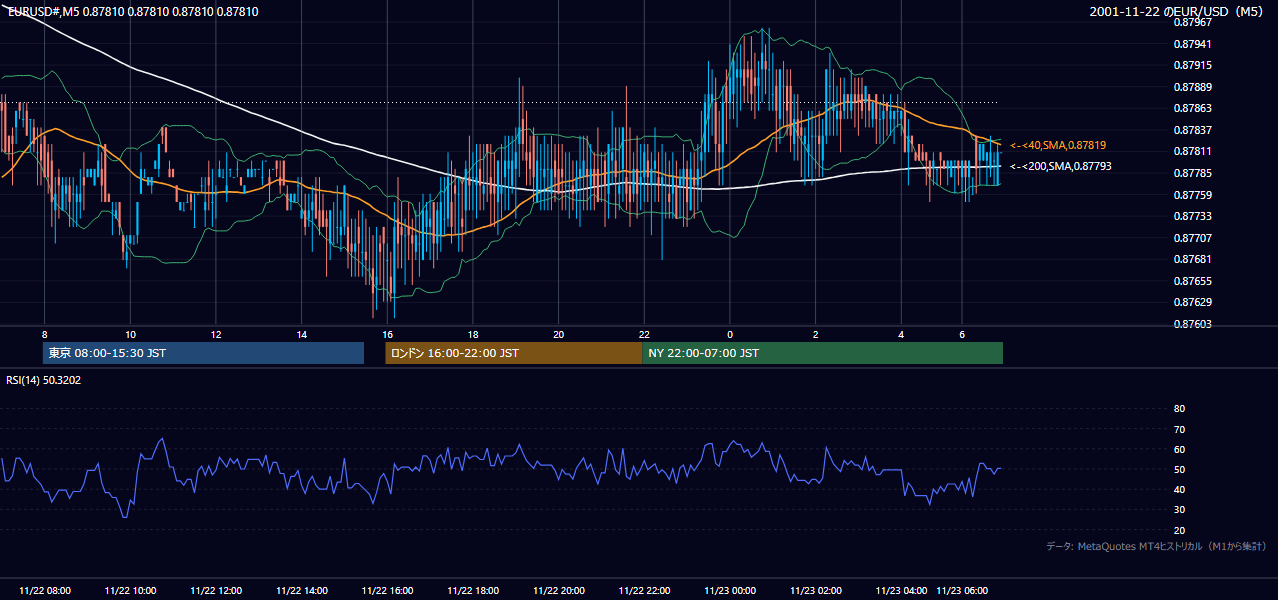Click price axis value 0.87863
1278x600 pixels.
tap(1191, 108)
